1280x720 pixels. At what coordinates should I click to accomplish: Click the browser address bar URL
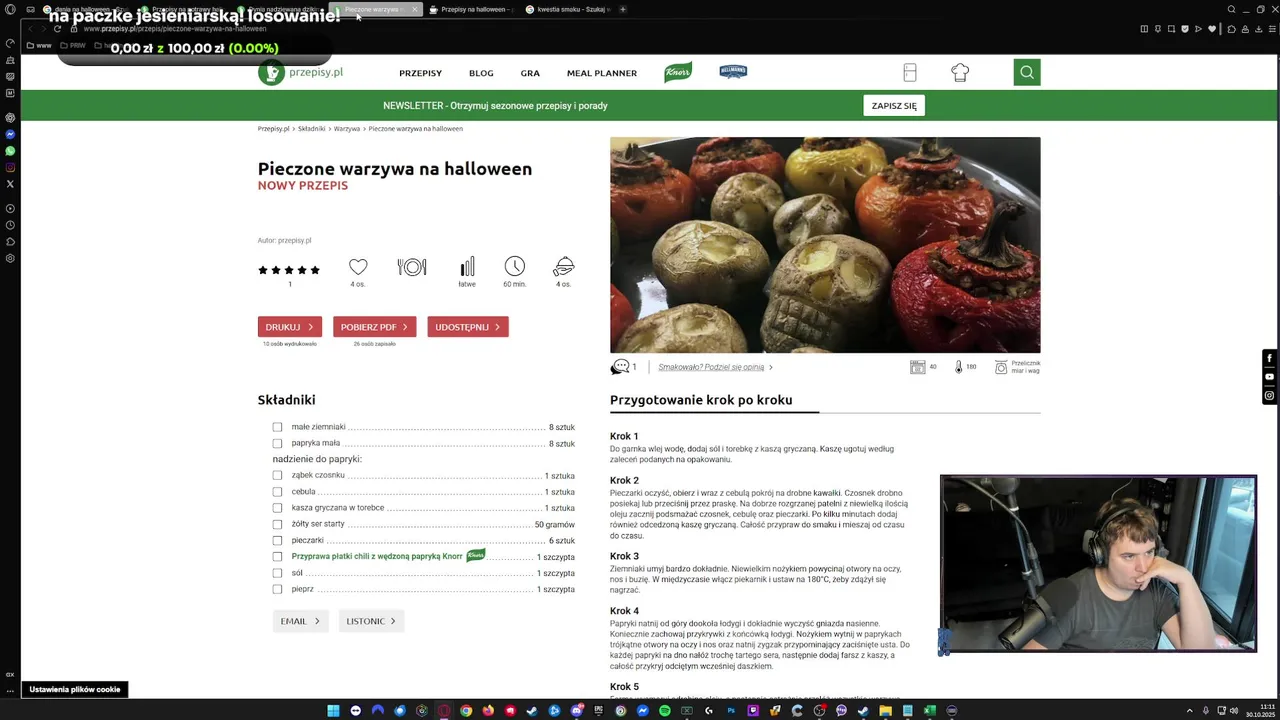[x=175, y=29]
